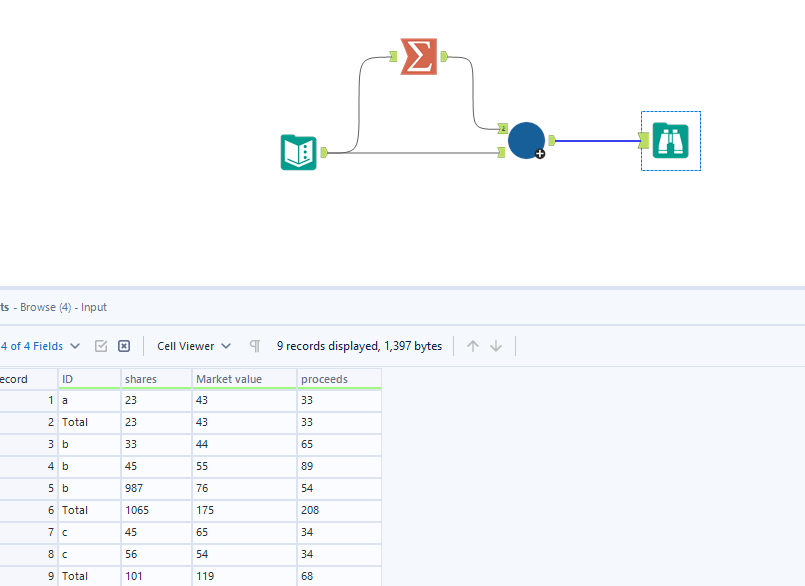Enable the checkmark selection icon
The image size is (805, 586).
(101, 345)
